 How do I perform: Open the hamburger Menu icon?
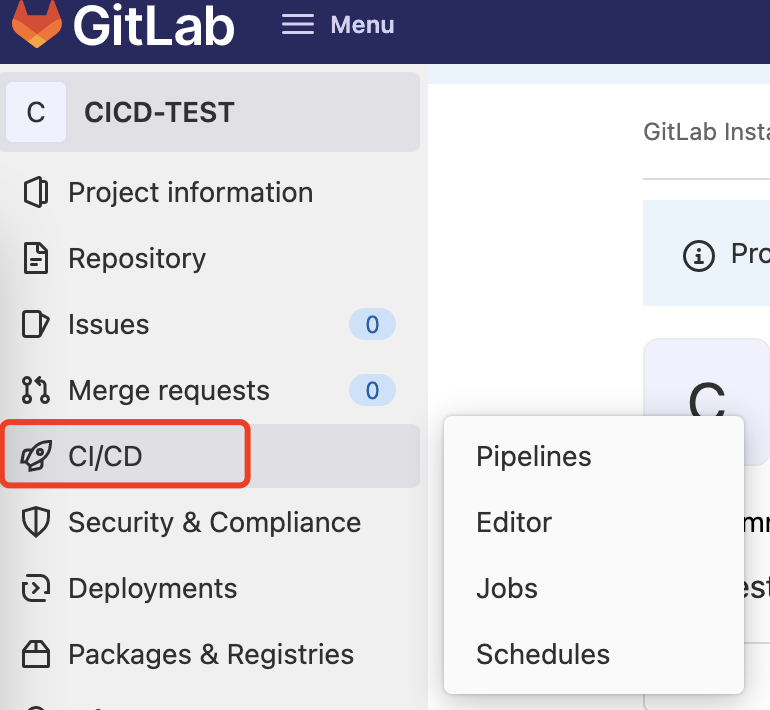click(x=298, y=24)
